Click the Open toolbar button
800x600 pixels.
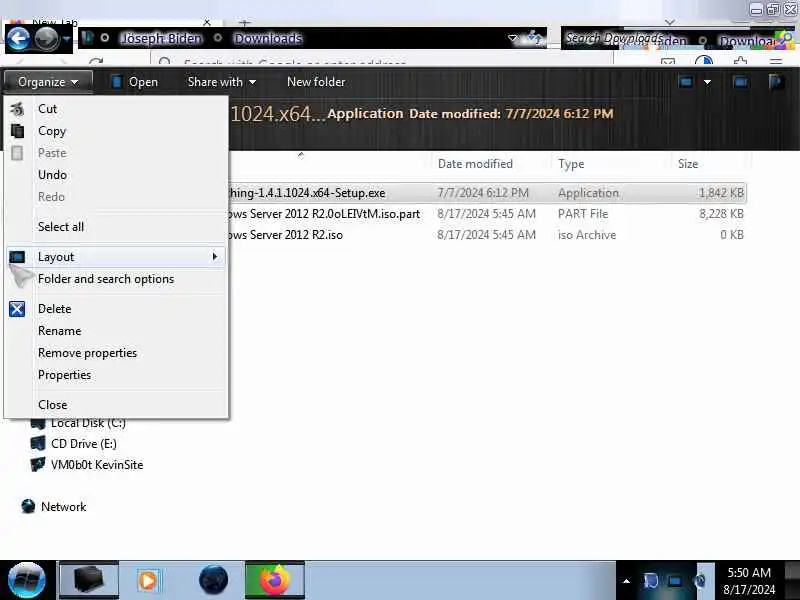(135, 82)
